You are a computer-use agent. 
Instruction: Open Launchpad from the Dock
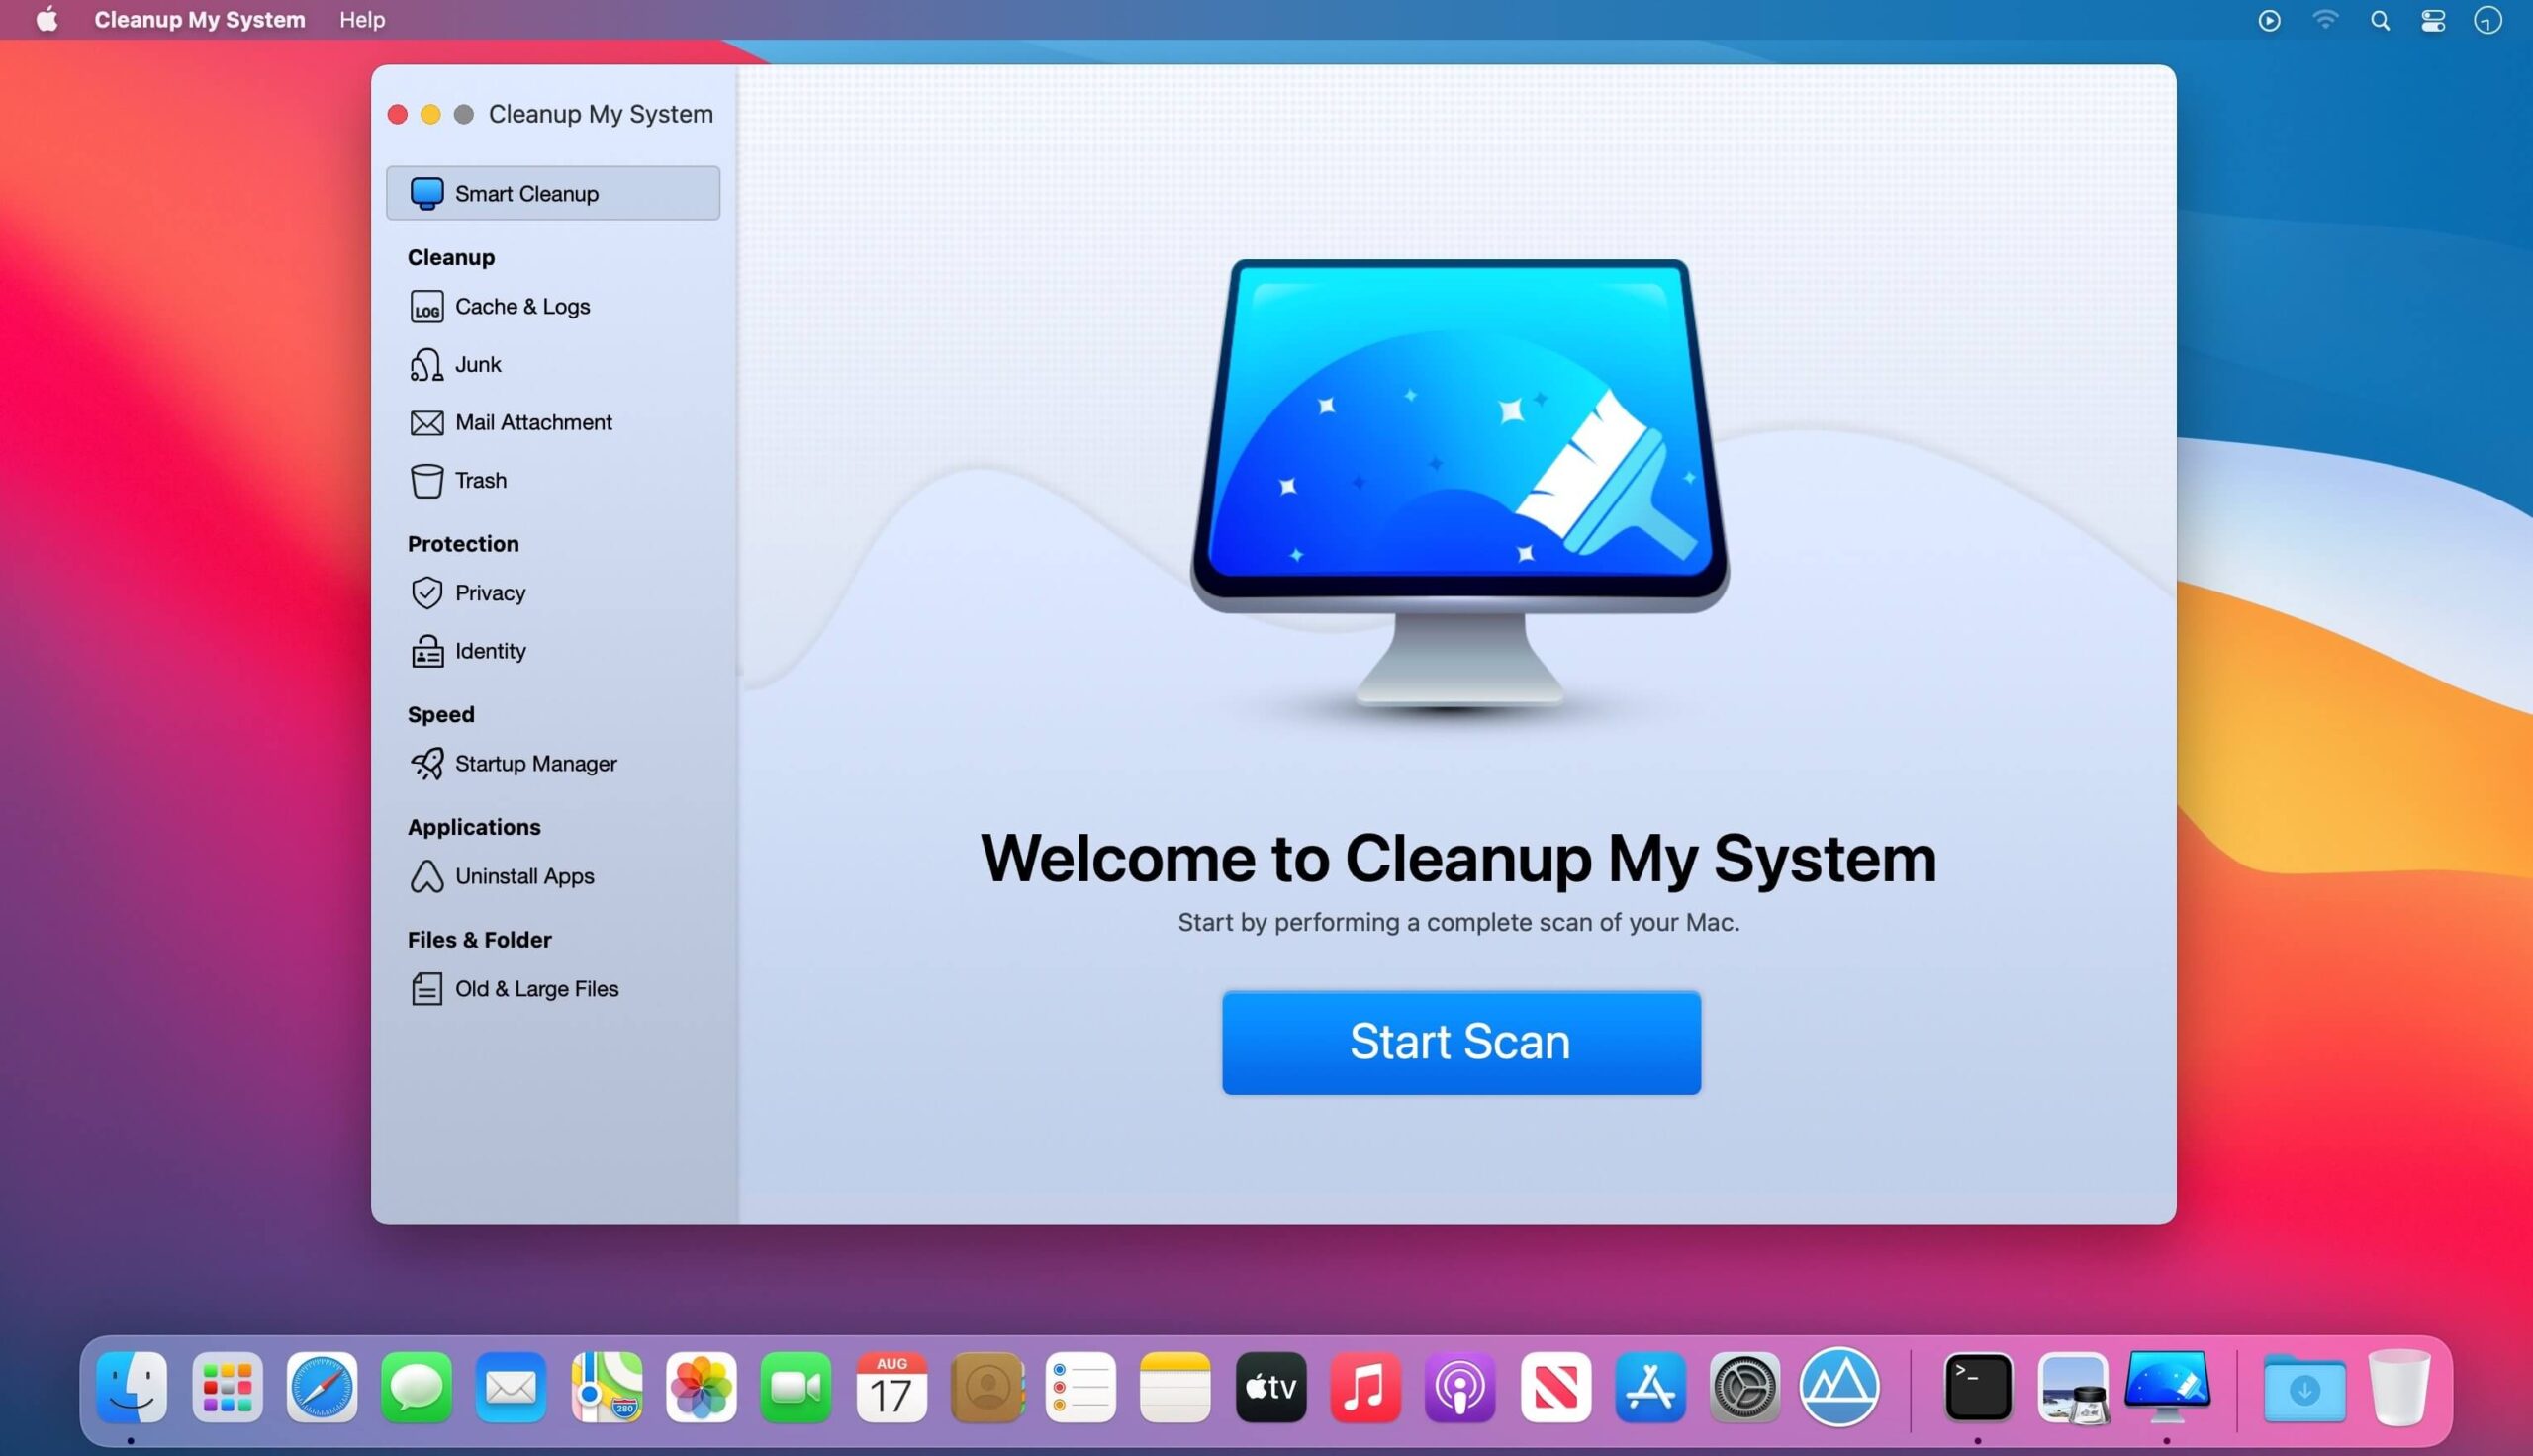pyautogui.click(x=227, y=1388)
